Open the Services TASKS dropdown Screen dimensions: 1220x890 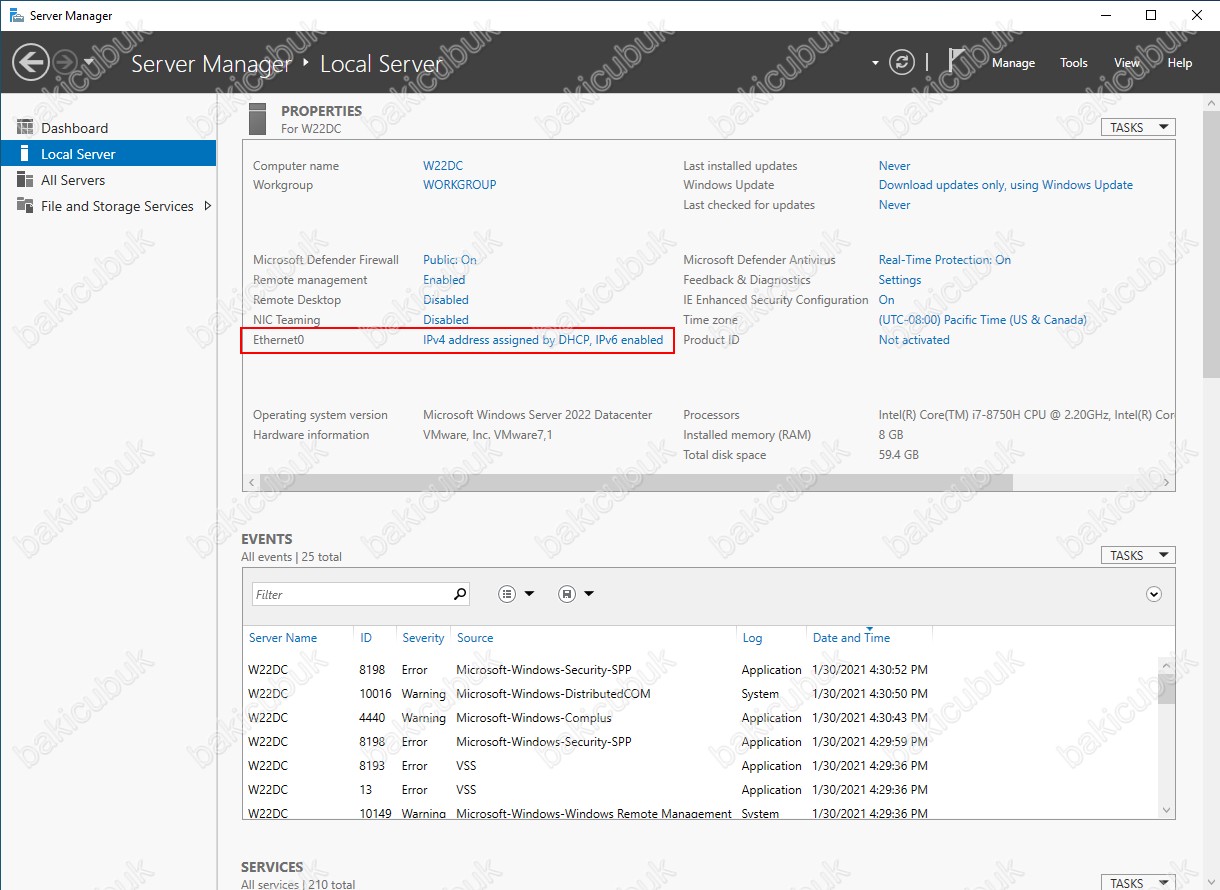pos(1138,883)
